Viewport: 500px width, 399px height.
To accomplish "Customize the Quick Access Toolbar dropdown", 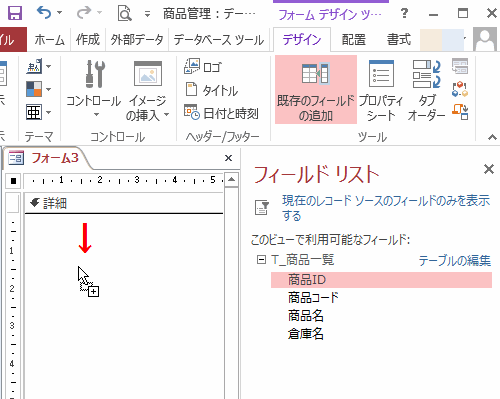I will (147, 14).
